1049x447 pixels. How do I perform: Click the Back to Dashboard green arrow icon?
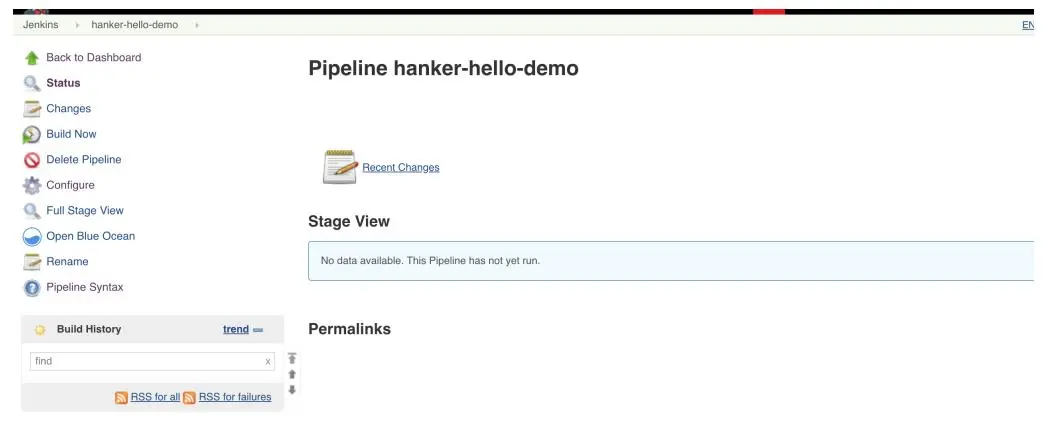[x=32, y=58]
